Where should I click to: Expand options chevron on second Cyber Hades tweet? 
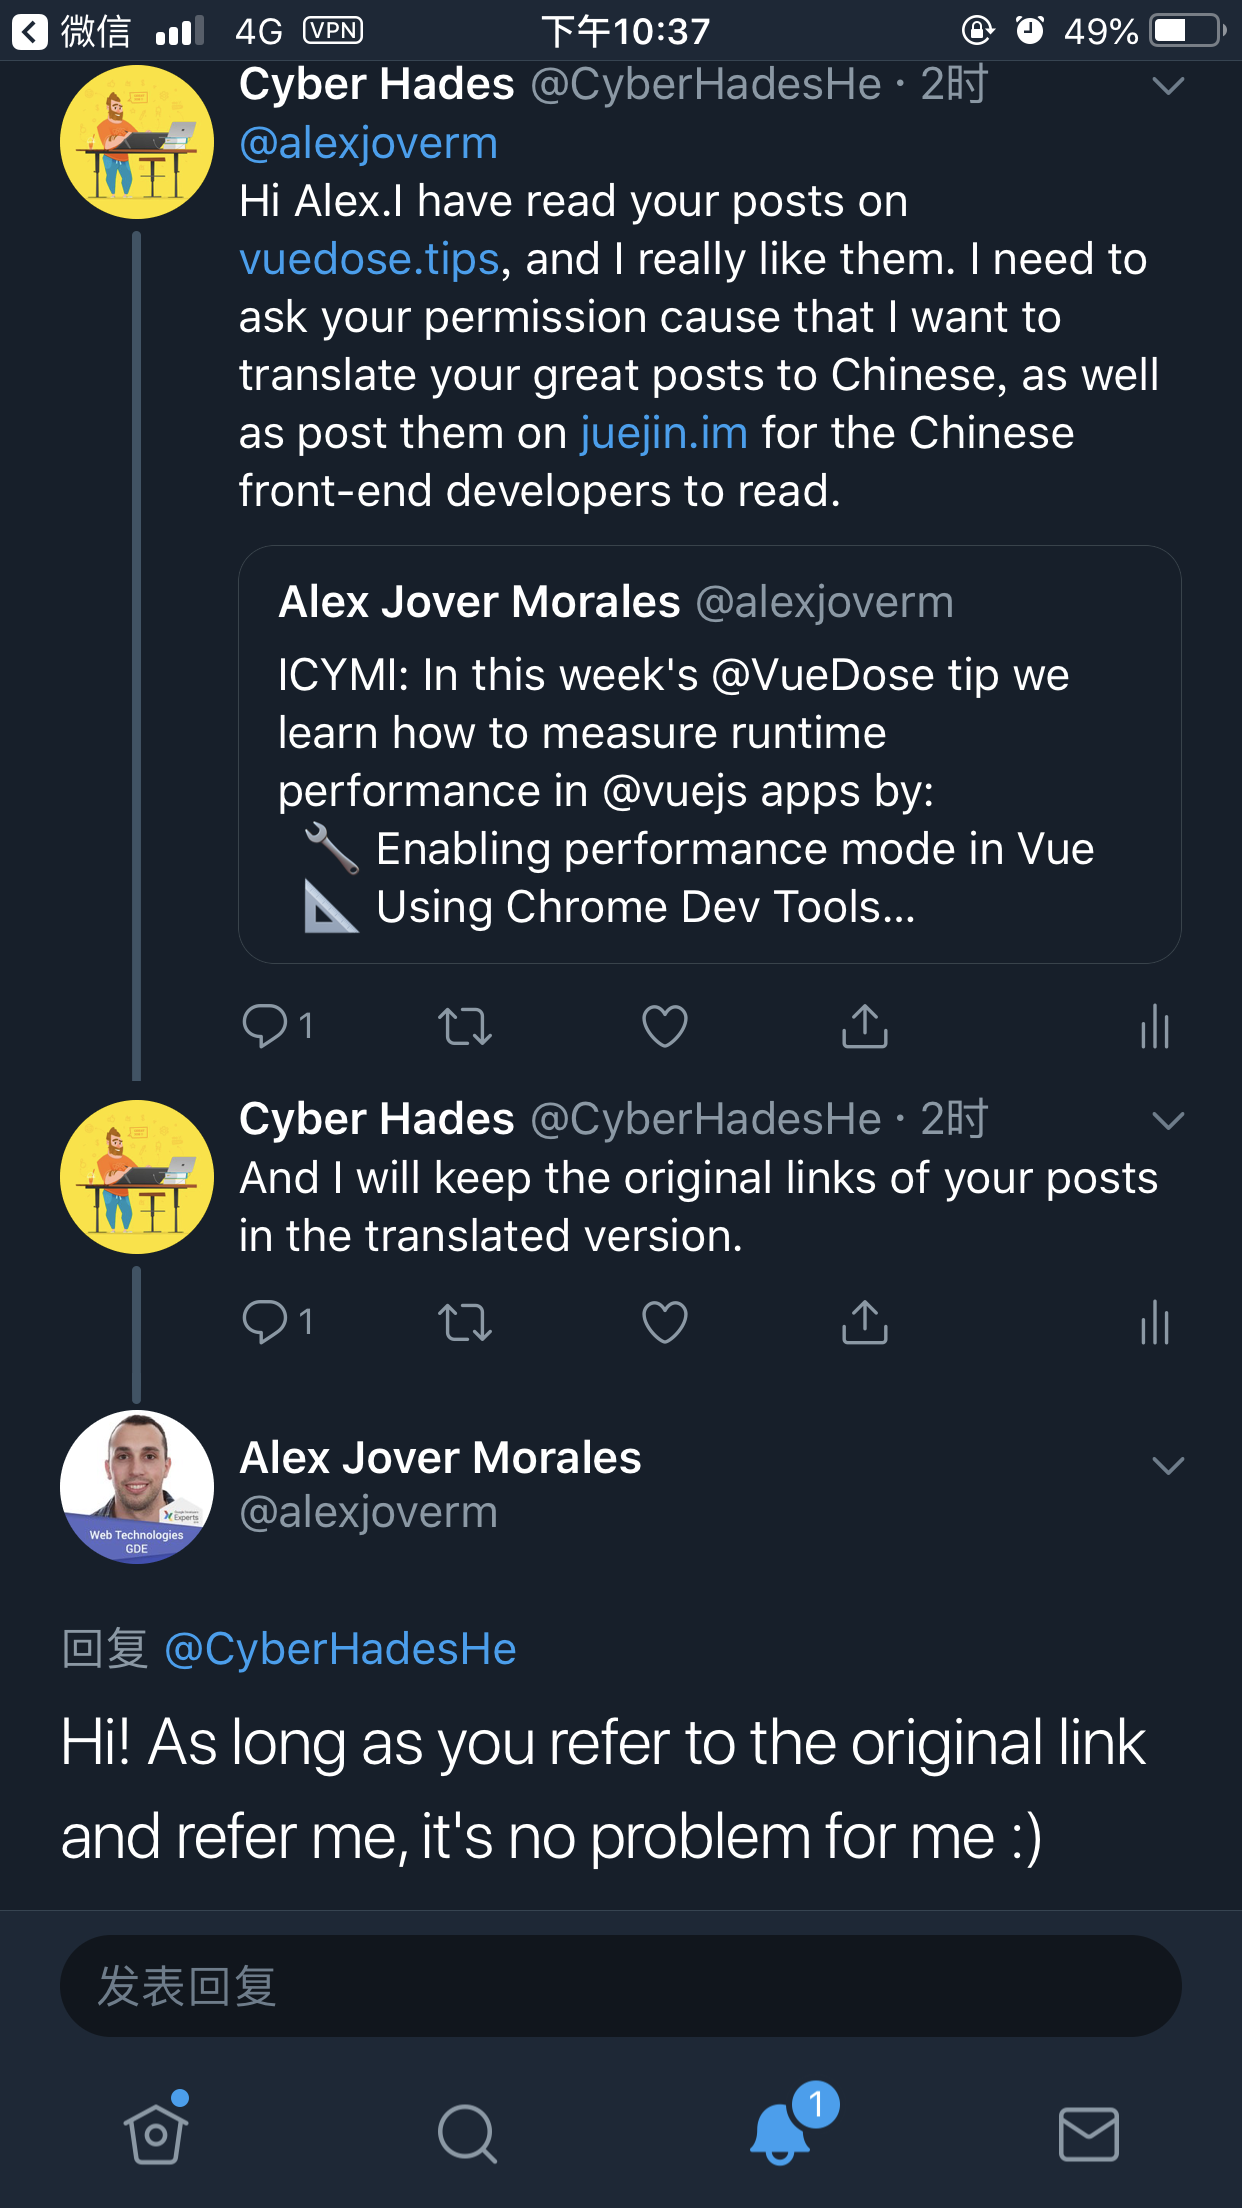[x=1168, y=1121]
